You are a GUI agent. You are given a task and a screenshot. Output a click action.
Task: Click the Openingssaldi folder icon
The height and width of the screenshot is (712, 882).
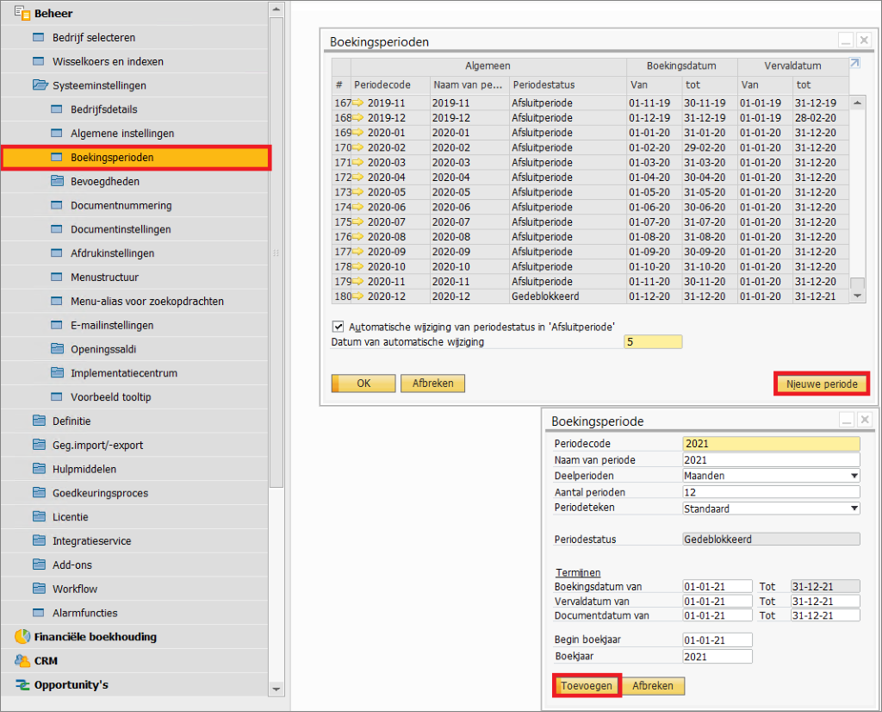[x=57, y=349]
